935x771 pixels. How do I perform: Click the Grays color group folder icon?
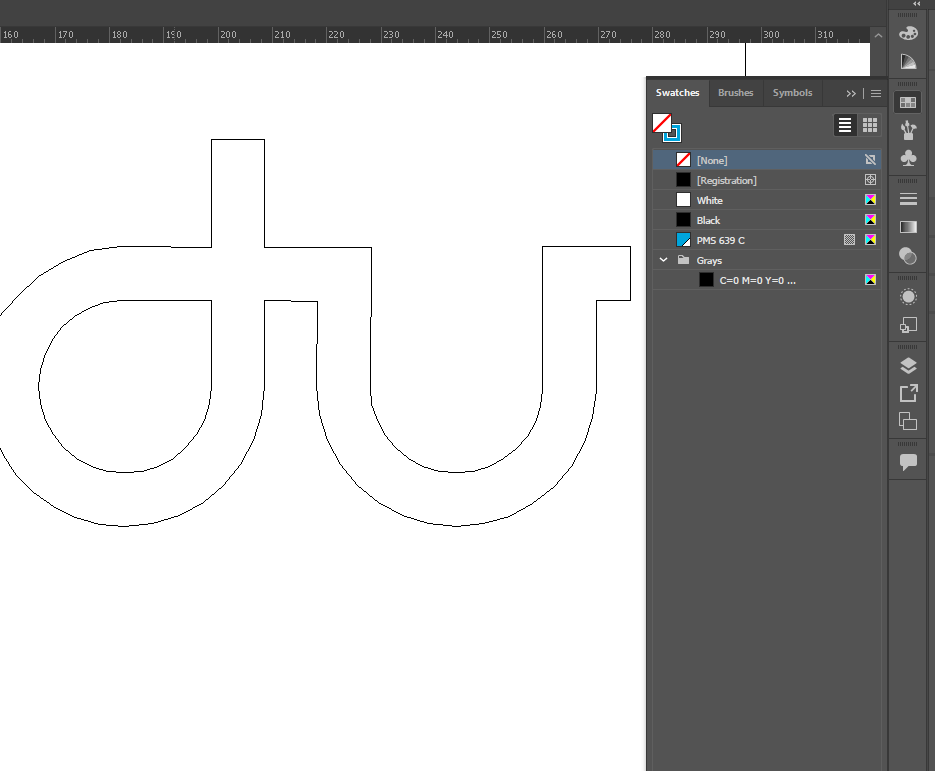click(683, 260)
